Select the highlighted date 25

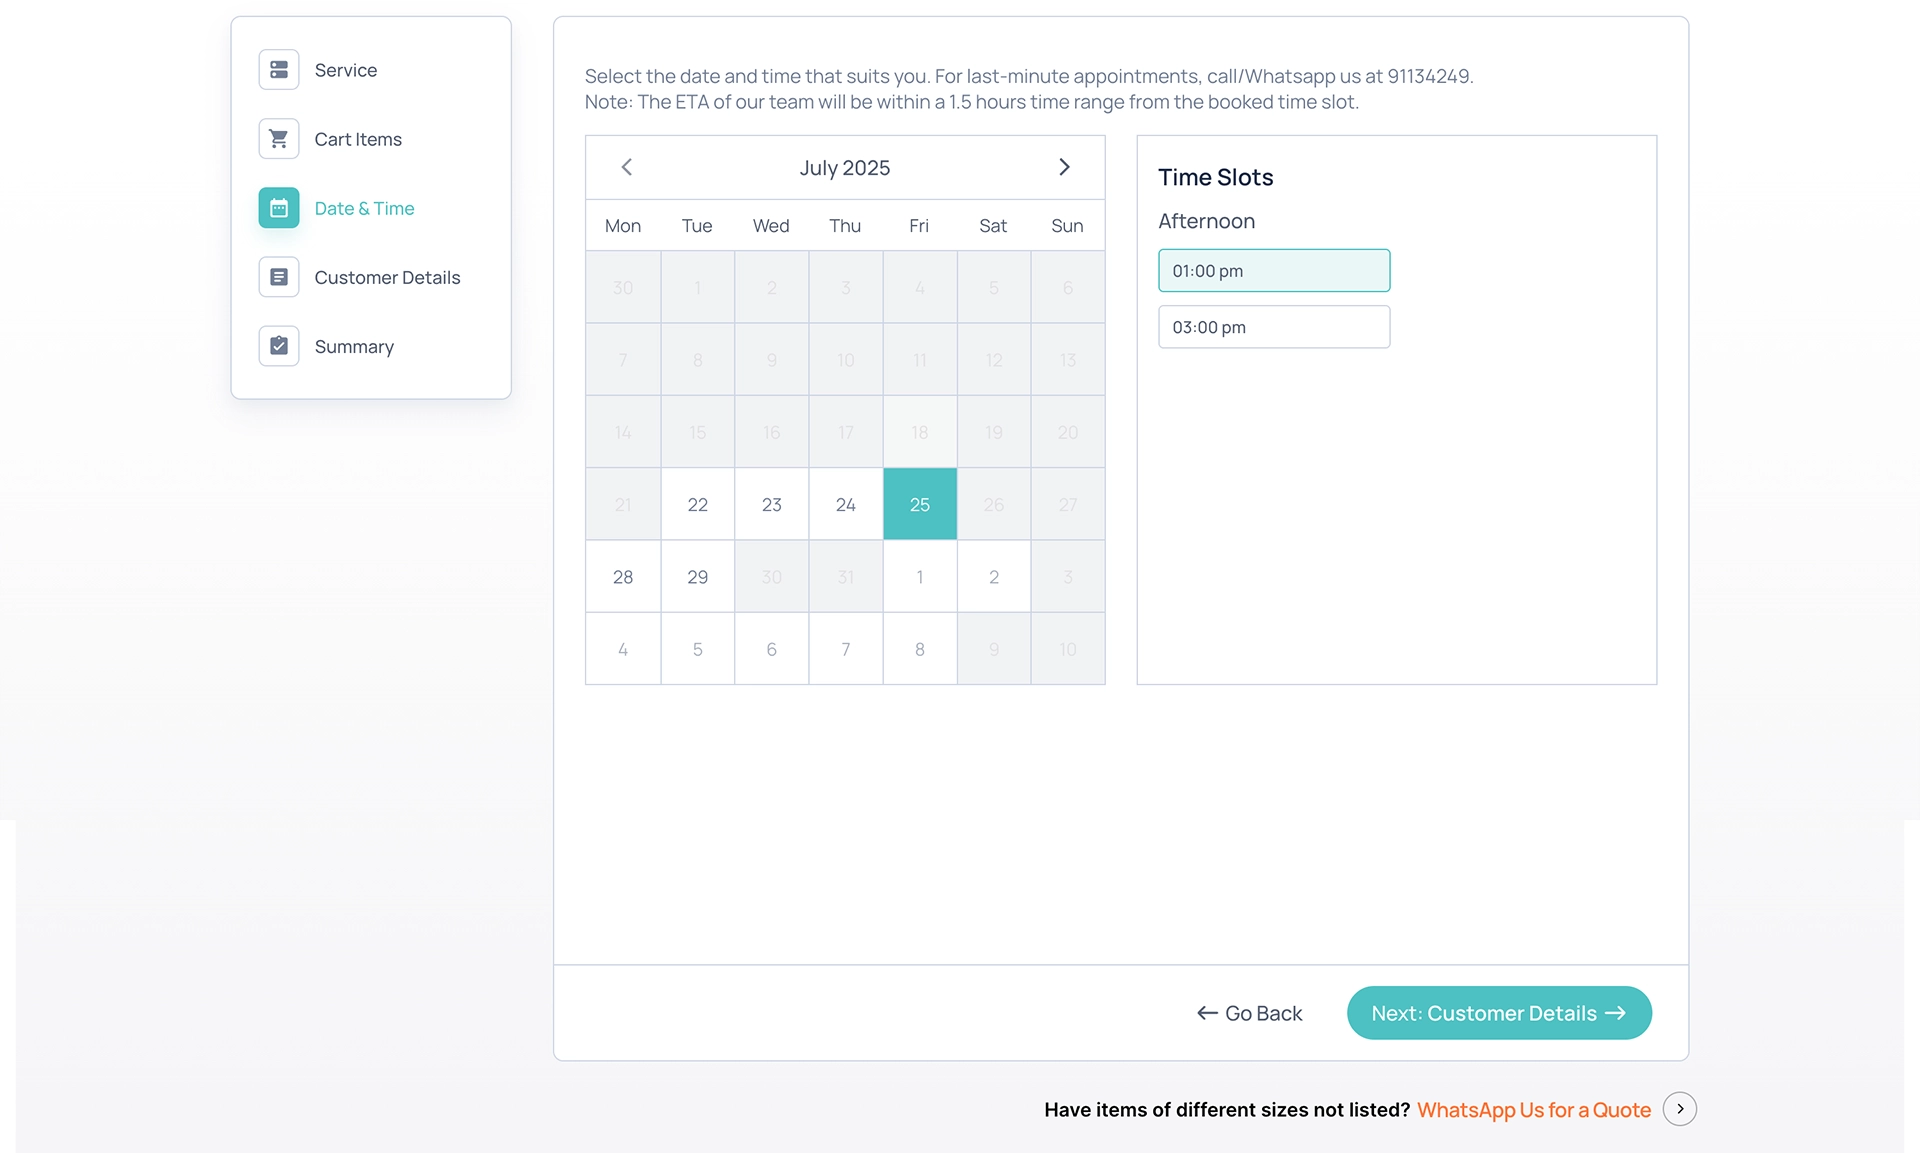(x=920, y=505)
